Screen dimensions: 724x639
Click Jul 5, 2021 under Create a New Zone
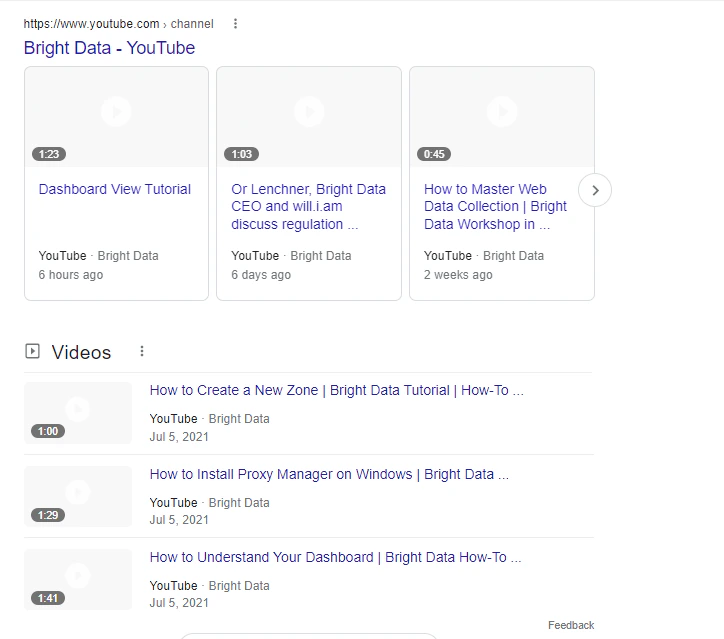click(x=179, y=437)
